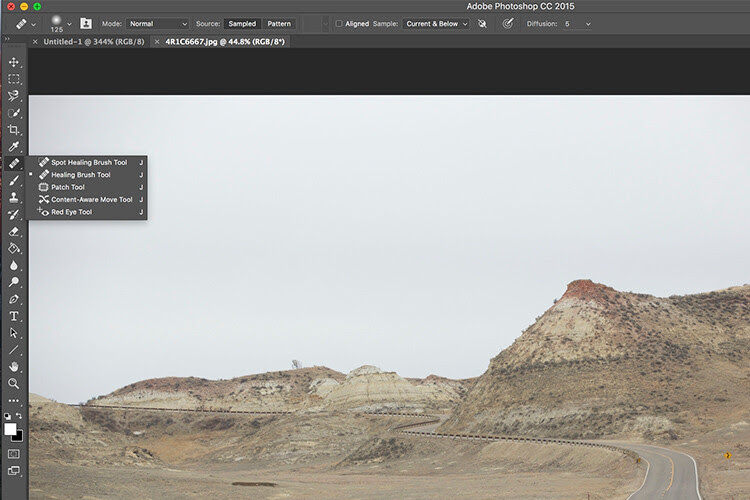750x500 pixels.
Task: Select the Line tool
Action: point(13,350)
